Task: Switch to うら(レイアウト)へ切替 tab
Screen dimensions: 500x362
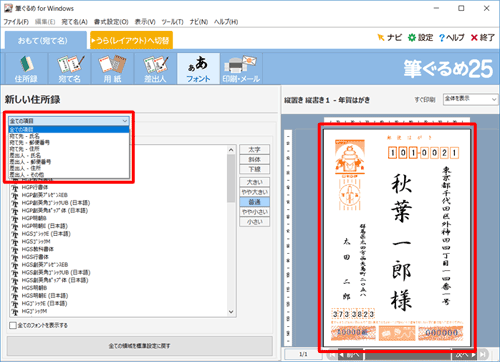Action: (x=131, y=40)
